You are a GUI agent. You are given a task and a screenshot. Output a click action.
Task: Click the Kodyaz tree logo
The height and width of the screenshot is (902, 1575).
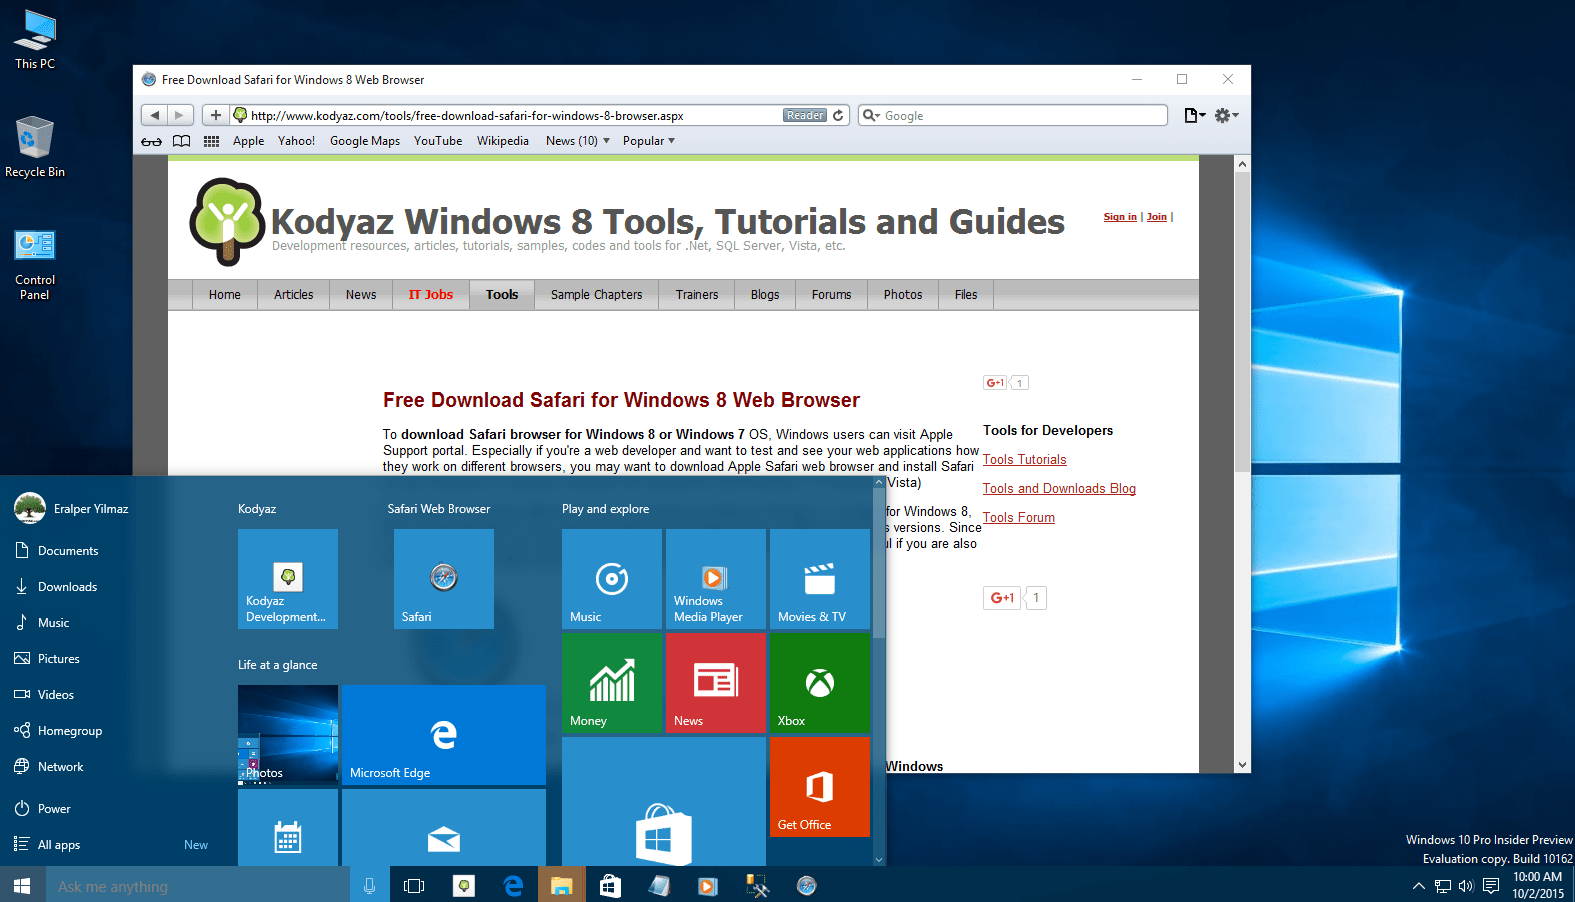click(227, 222)
